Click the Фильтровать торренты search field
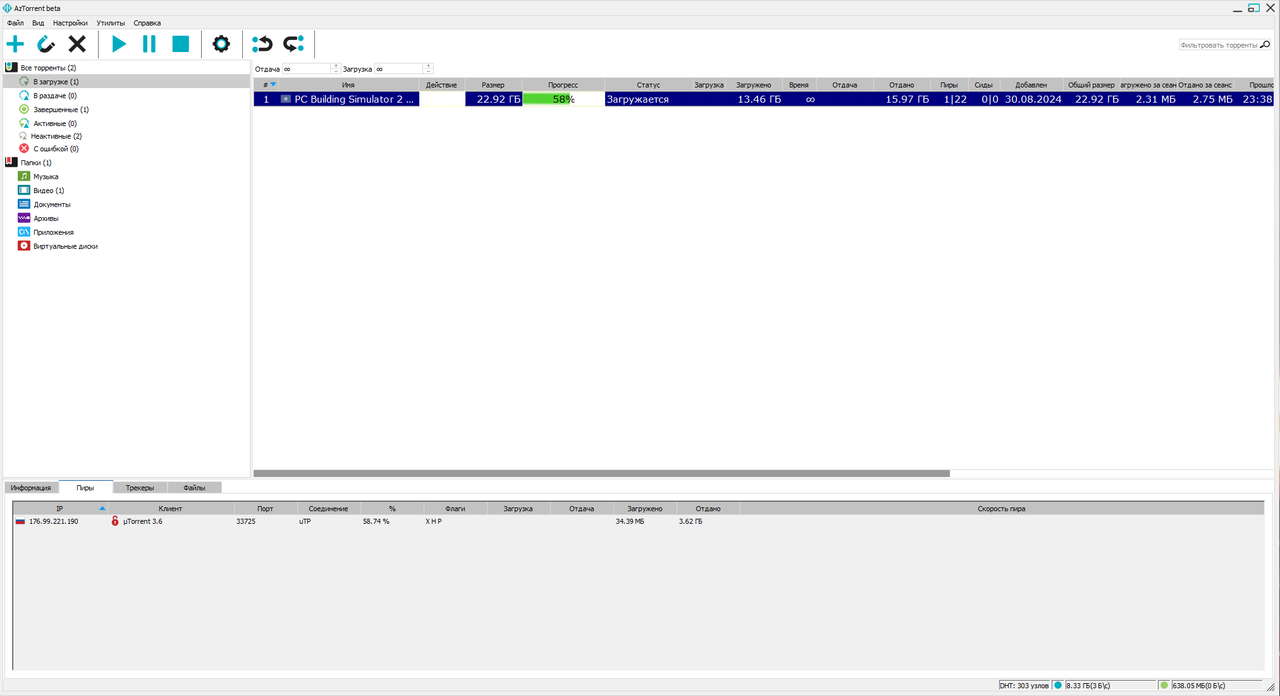This screenshot has width=1280, height=696. [1218, 45]
